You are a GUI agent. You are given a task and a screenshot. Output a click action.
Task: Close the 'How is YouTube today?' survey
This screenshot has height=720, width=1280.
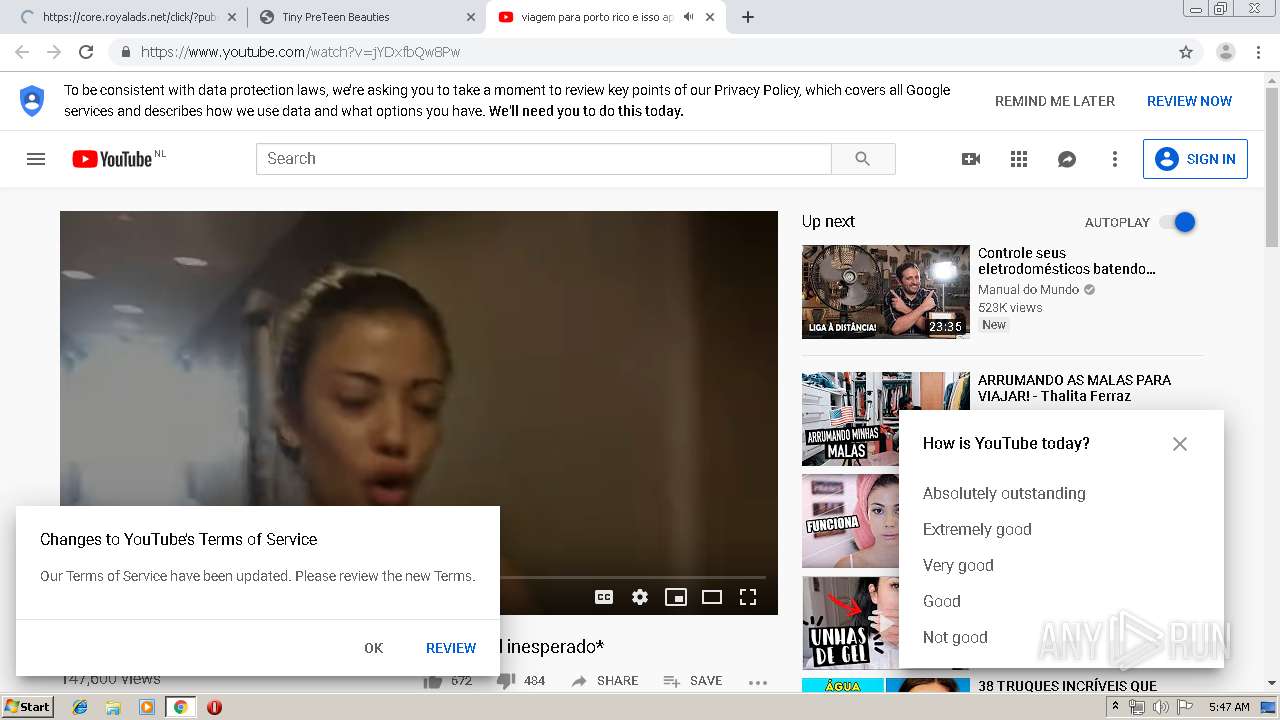click(1180, 444)
